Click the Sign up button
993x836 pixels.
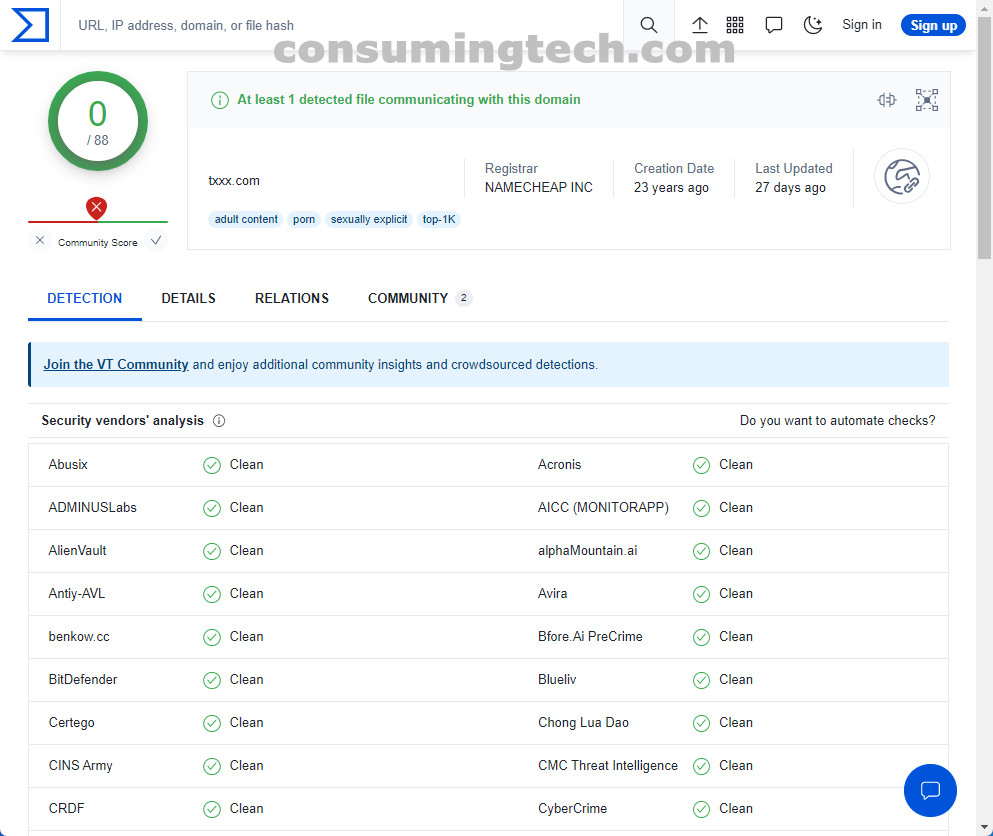point(933,25)
